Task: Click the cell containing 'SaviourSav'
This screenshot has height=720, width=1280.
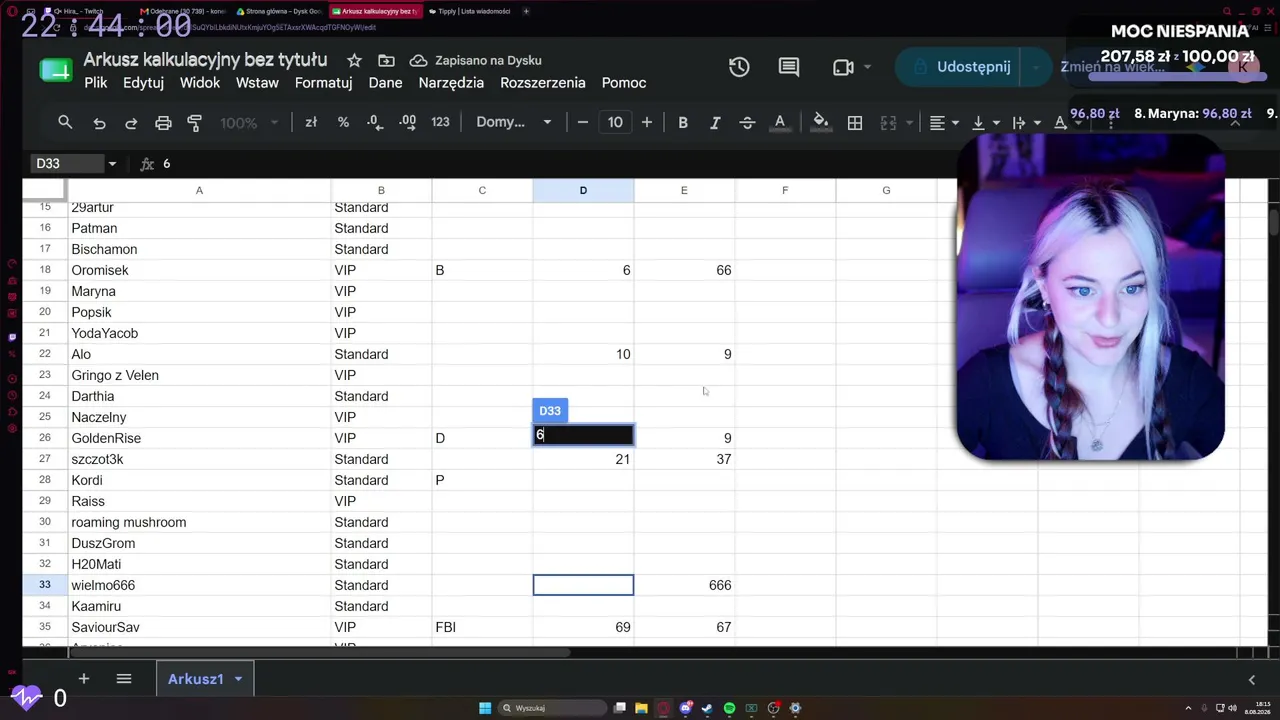Action: coord(199,627)
